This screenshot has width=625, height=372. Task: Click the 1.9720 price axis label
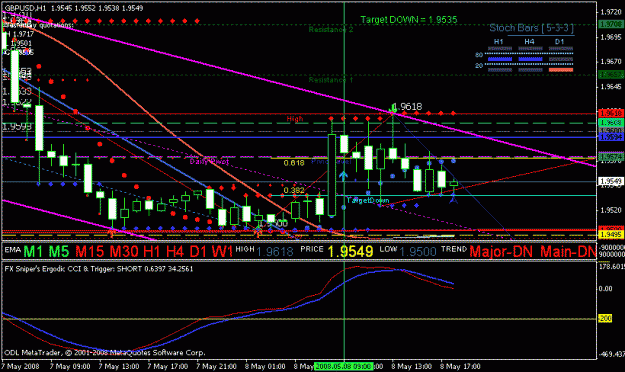611,12
